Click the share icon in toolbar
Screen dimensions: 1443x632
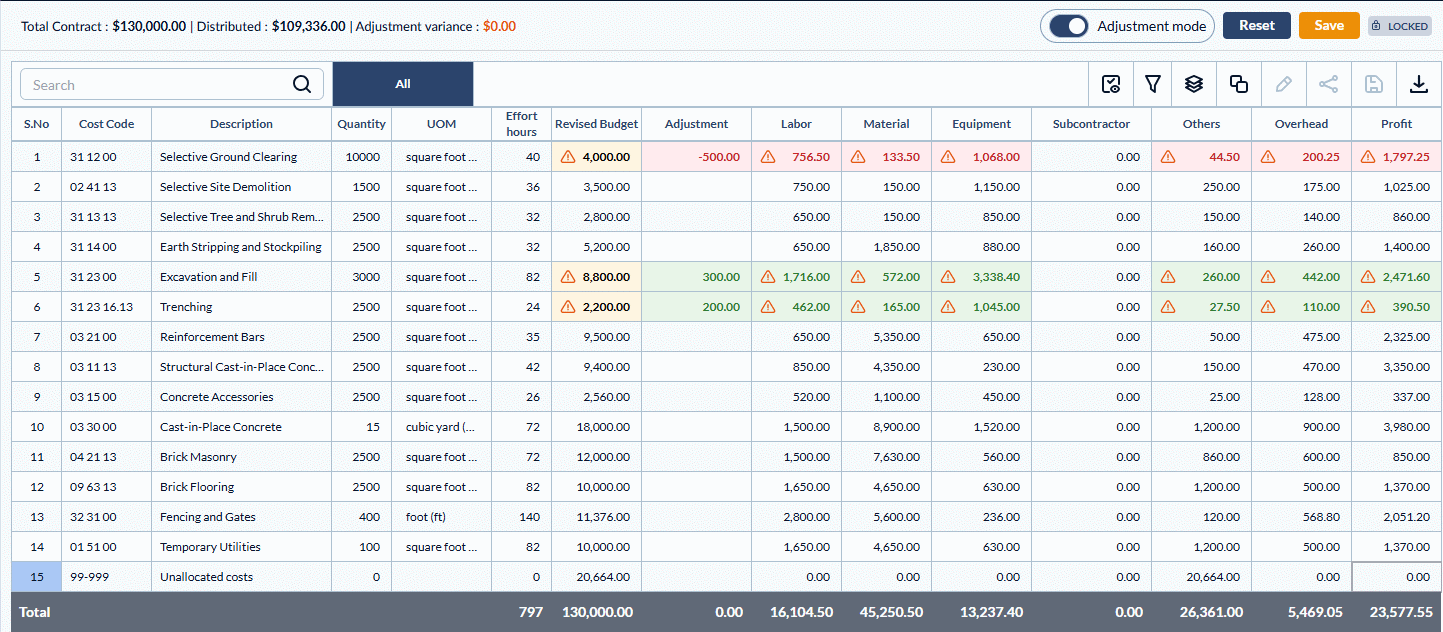point(1328,85)
